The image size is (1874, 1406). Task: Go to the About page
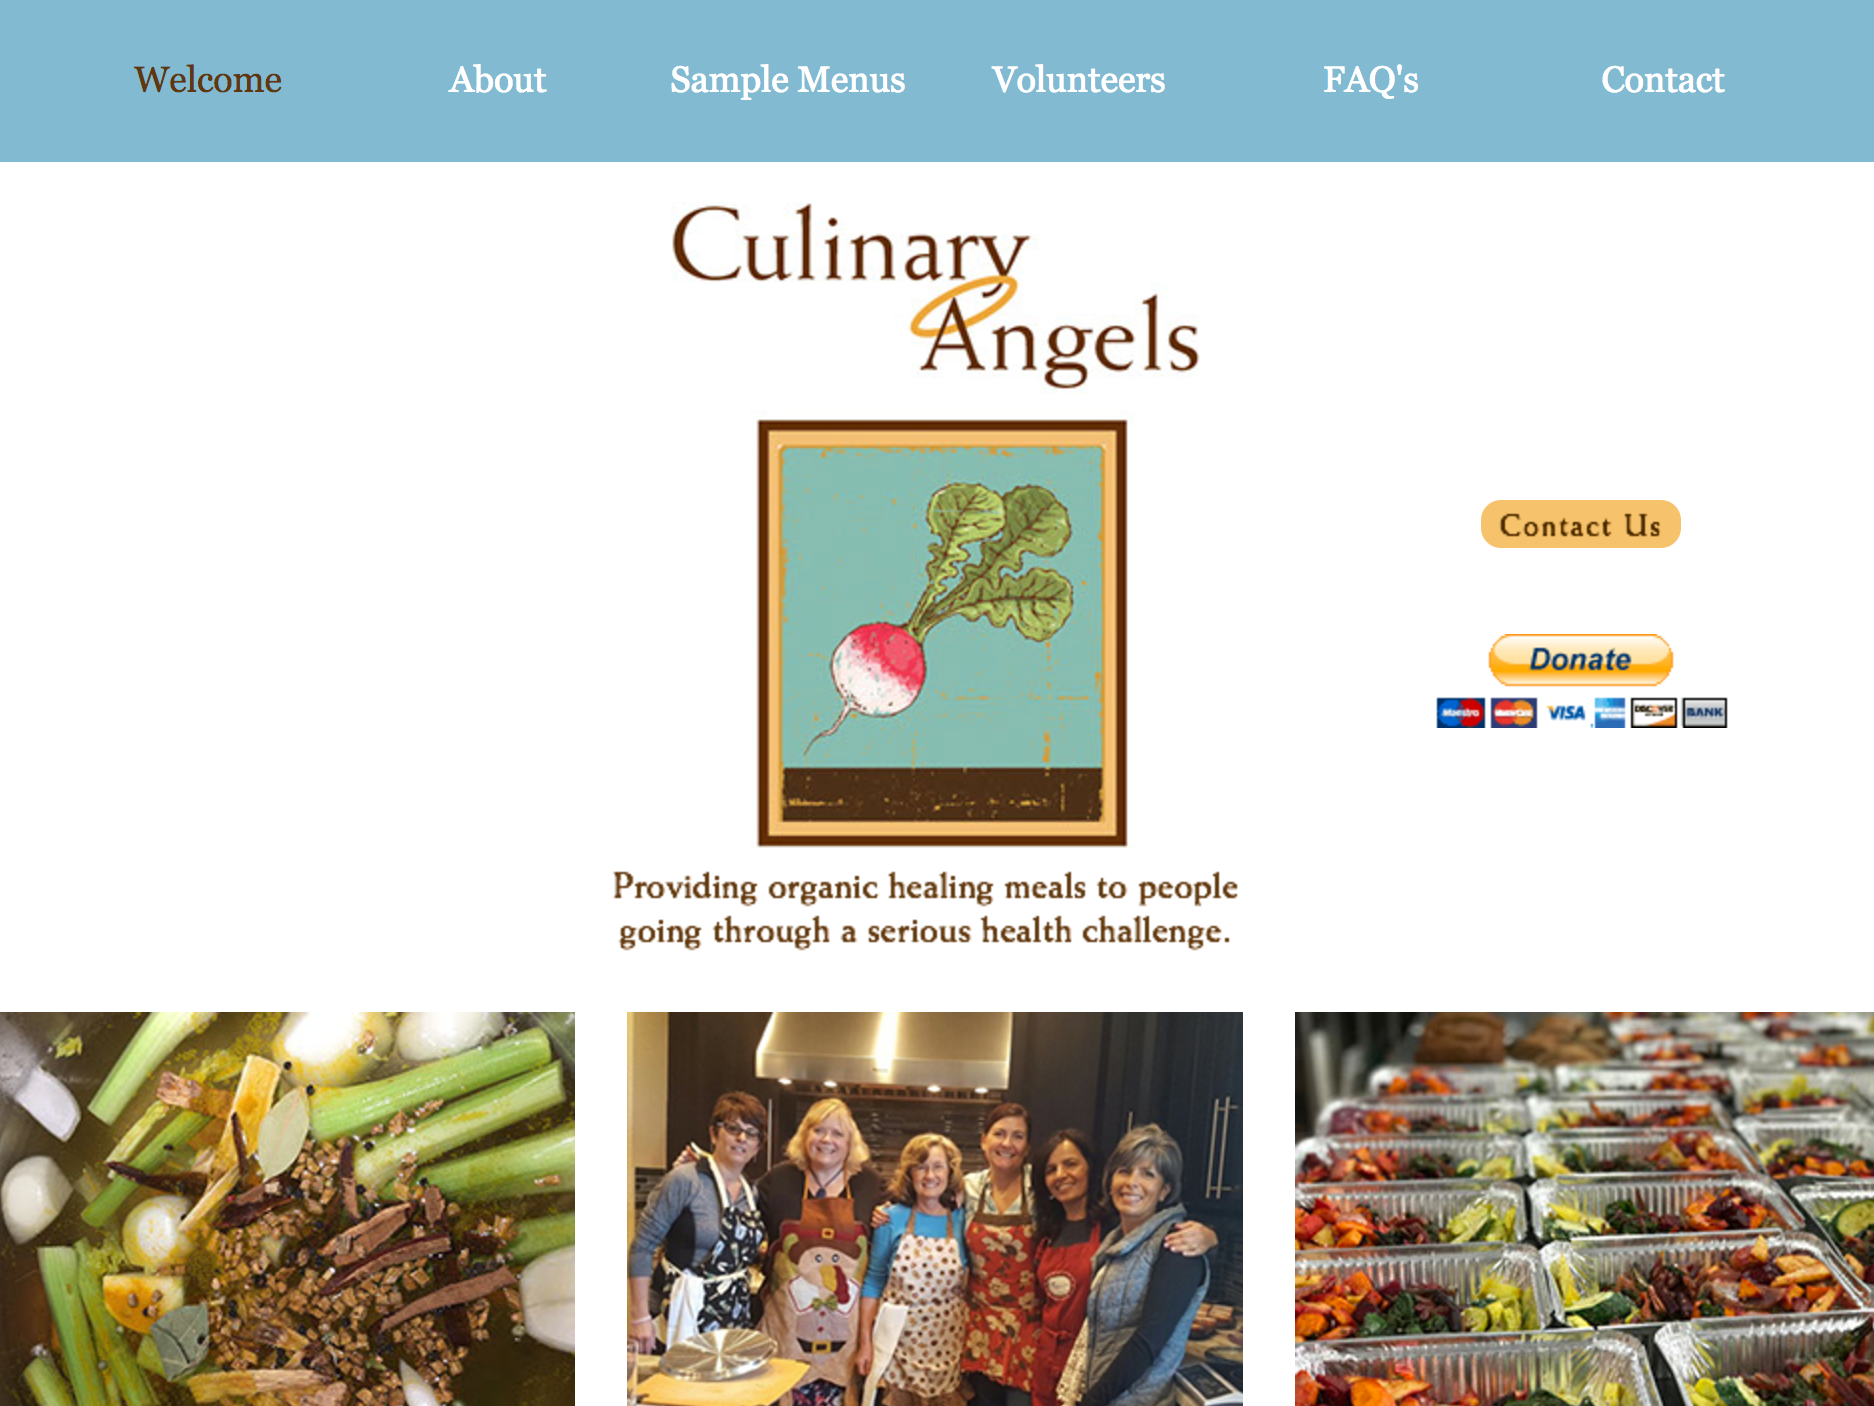tap(497, 80)
